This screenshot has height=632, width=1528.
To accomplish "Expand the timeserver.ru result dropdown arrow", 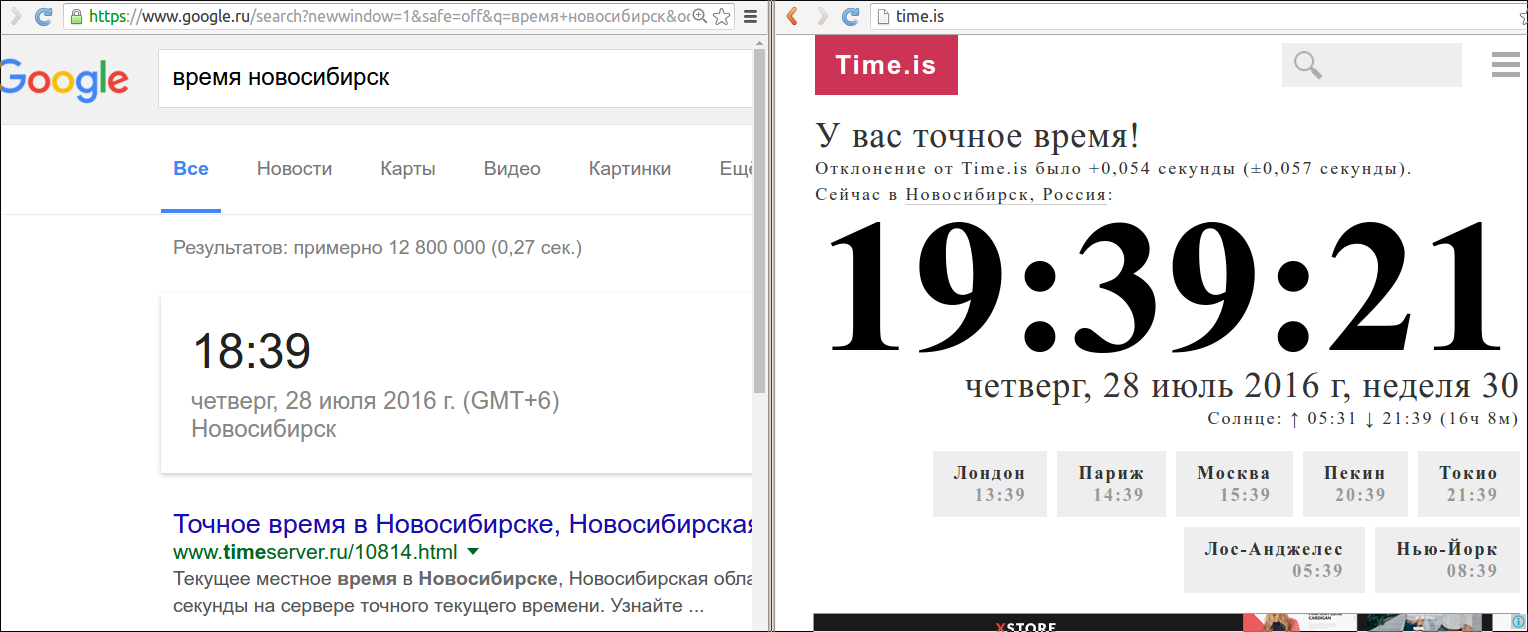I will [473, 552].
